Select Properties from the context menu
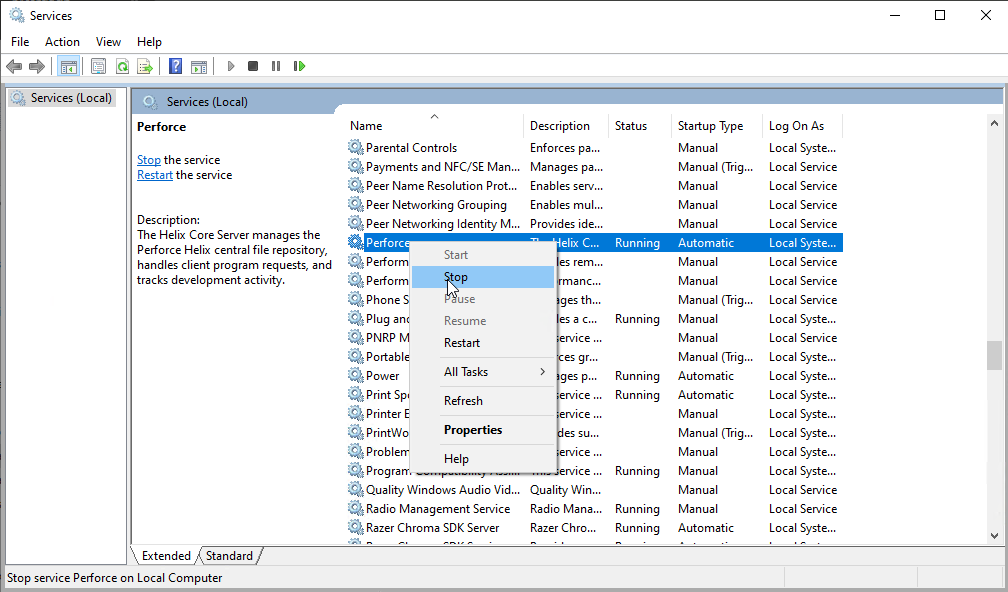The image size is (1008, 592). point(472,429)
